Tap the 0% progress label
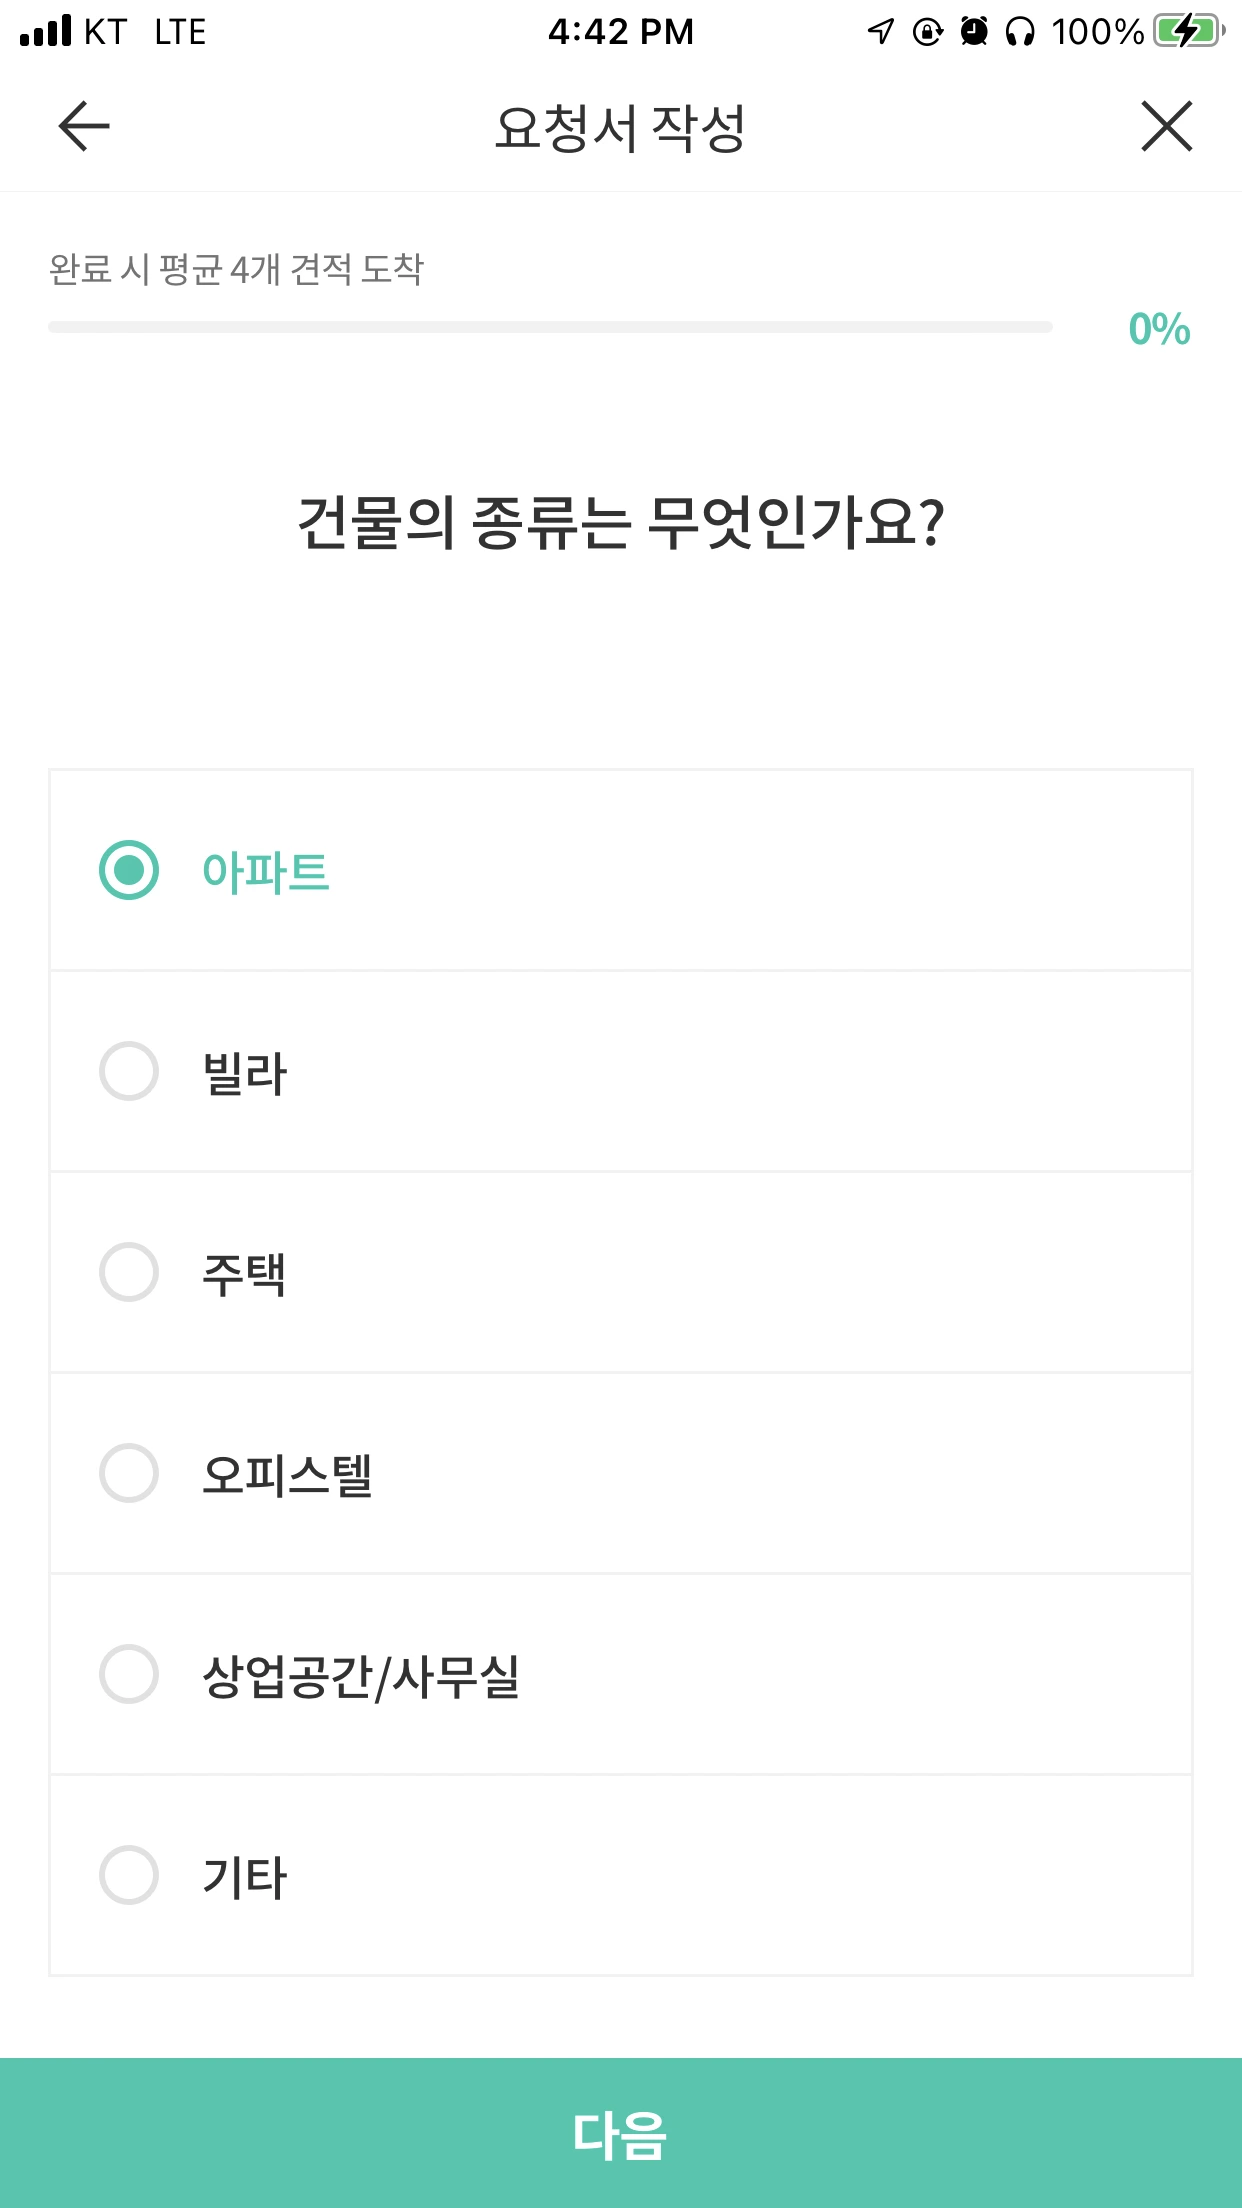This screenshot has height=2208, width=1242. [1159, 329]
